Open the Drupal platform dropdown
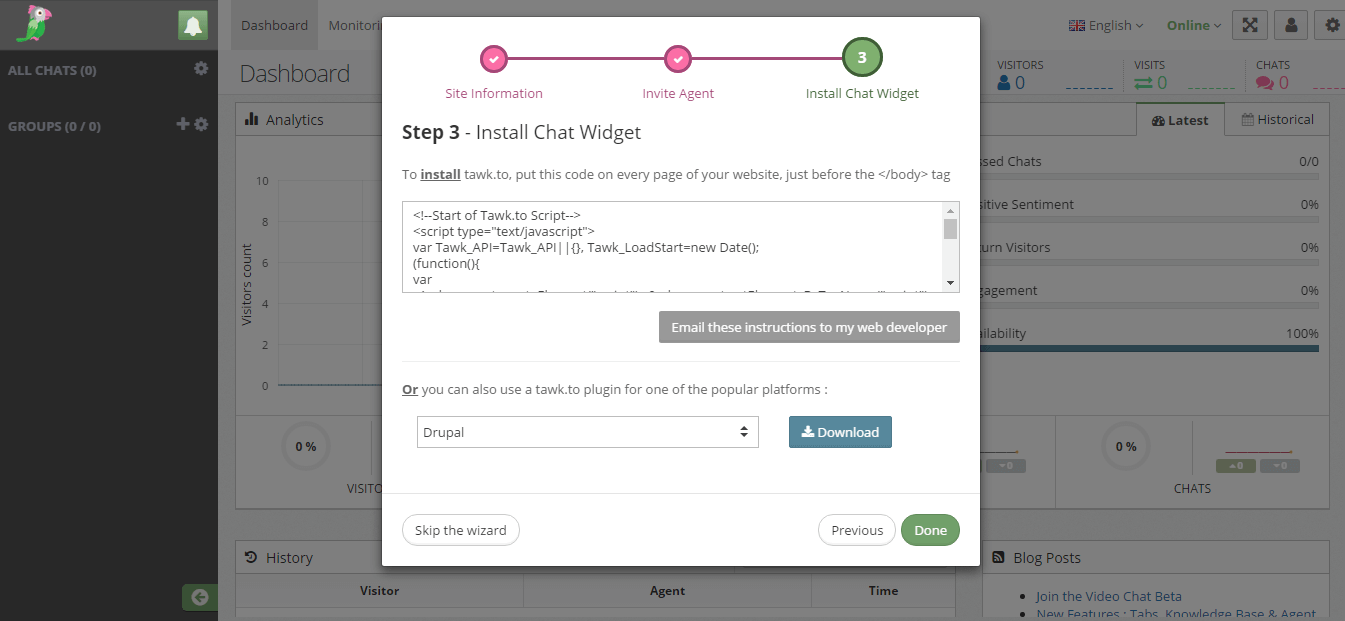This screenshot has height=621, width=1345. click(588, 432)
